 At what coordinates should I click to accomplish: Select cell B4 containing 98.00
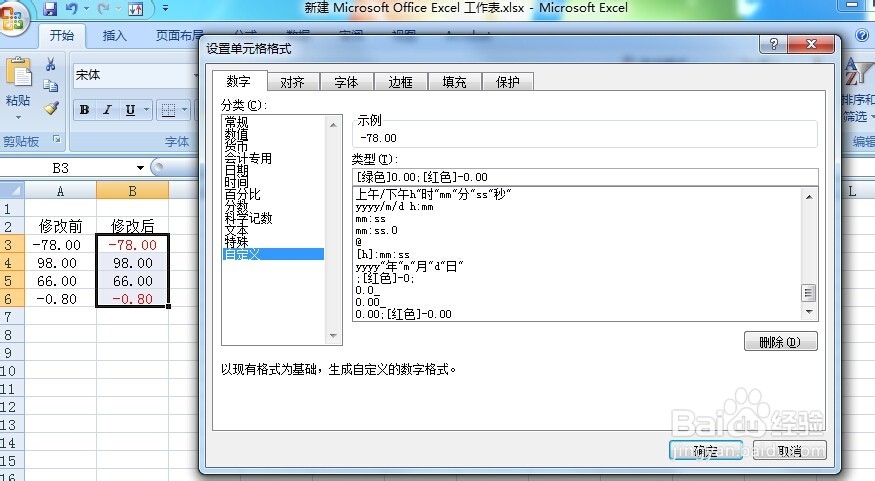point(132,263)
